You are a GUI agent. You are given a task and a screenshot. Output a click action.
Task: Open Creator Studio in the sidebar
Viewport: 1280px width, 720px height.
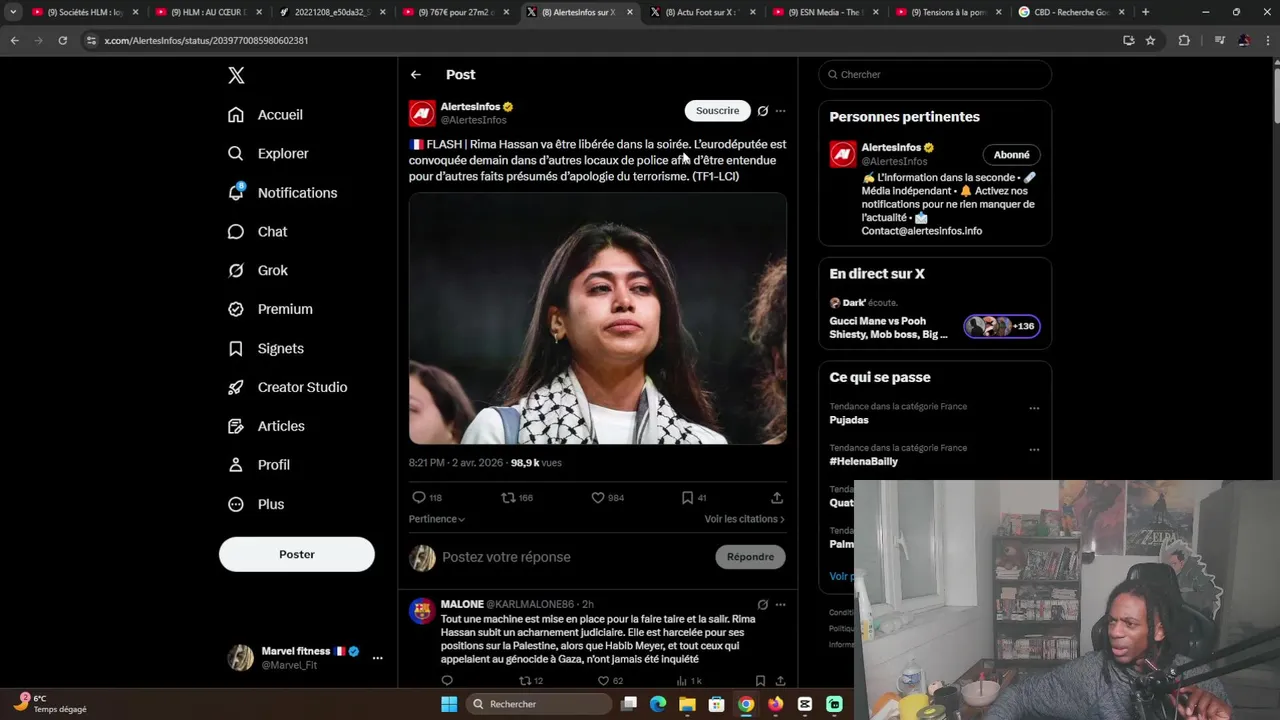(288, 387)
